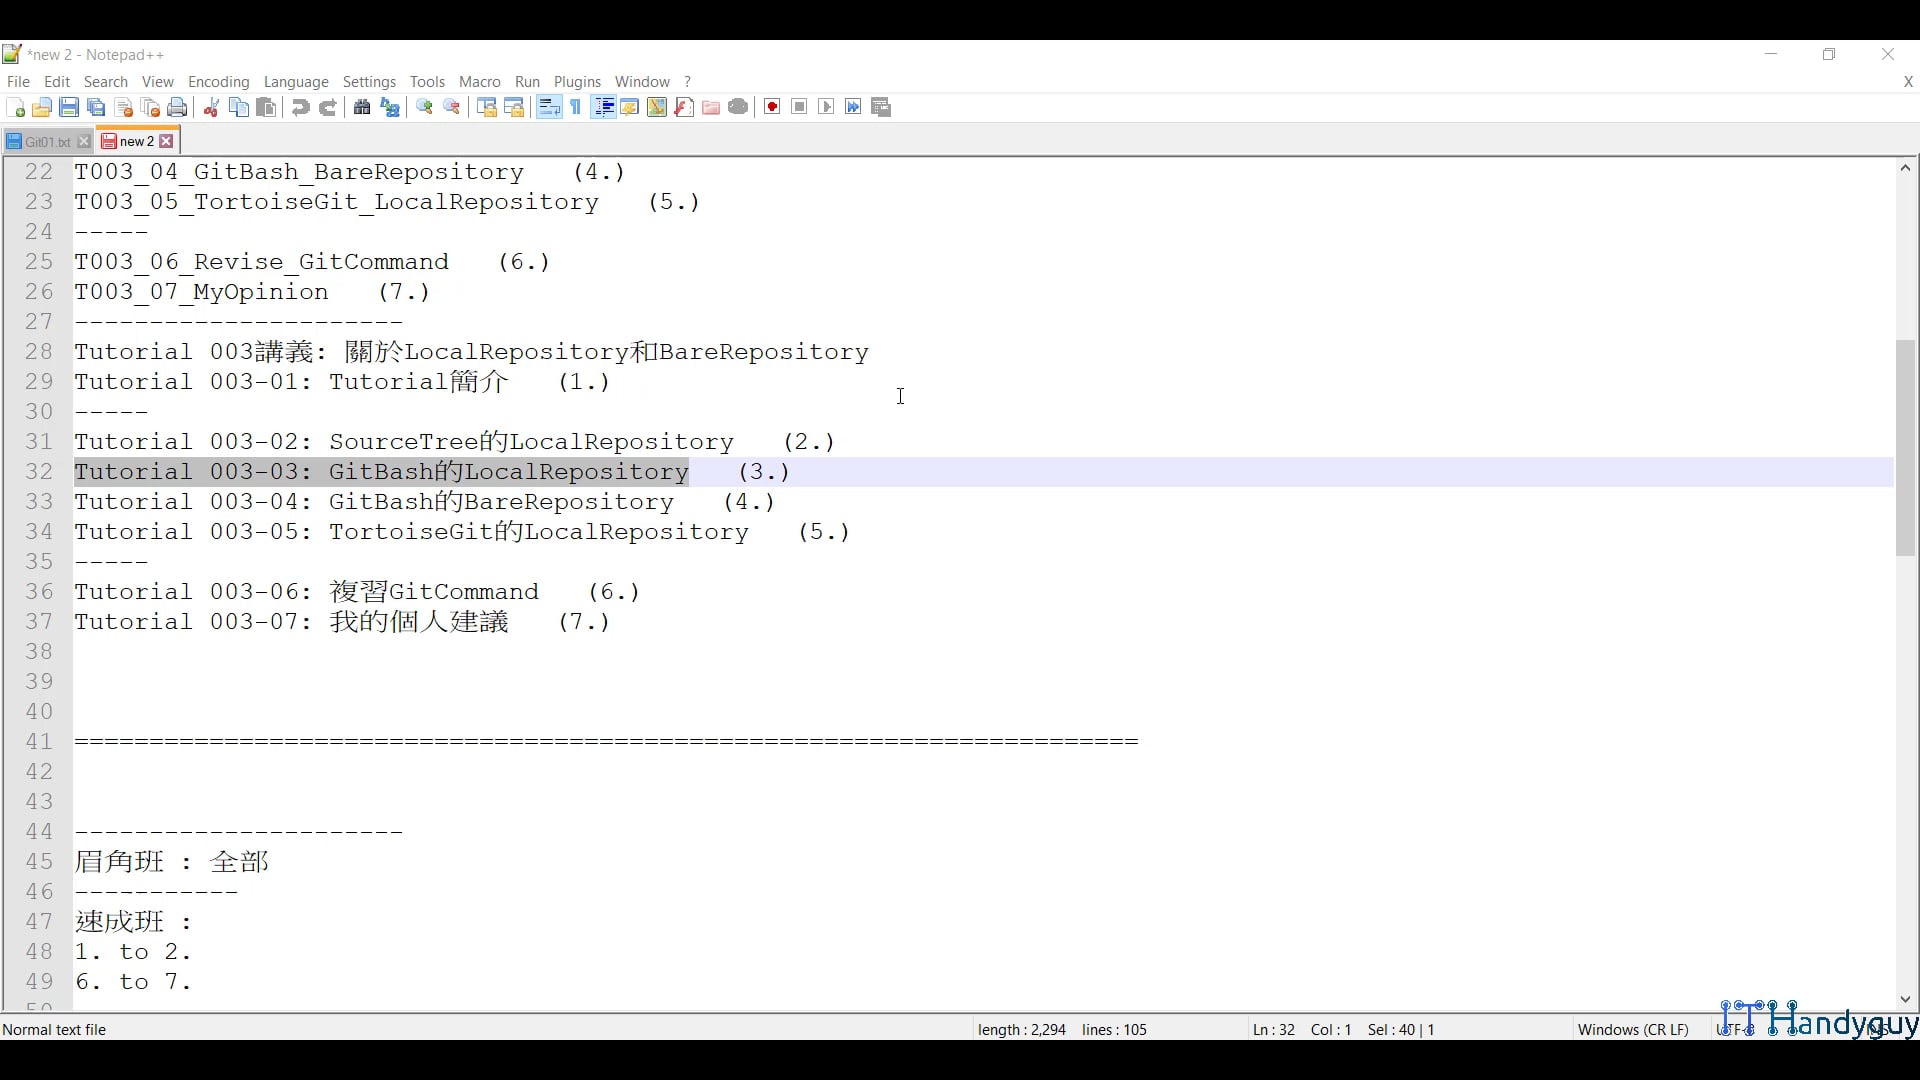The height and width of the screenshot is (1080, 1920).
Task: Click Windows (CR LF) in status bar
Action: 1632,1029
